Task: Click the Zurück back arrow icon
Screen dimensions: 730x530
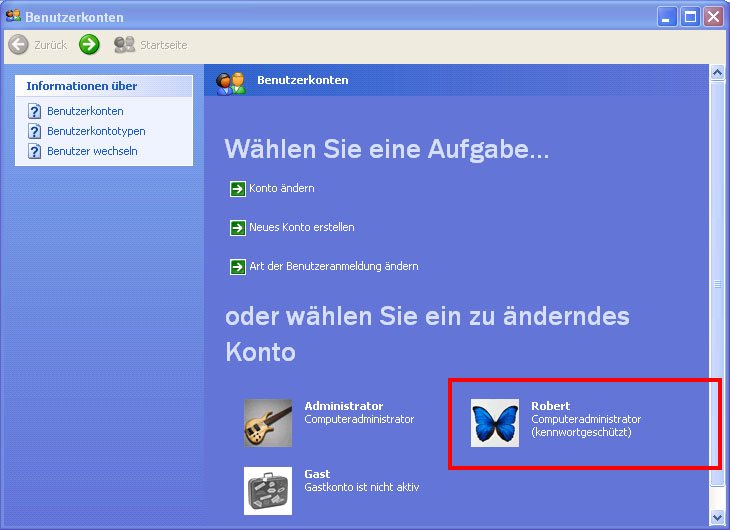Action: (x=18, y=44)
